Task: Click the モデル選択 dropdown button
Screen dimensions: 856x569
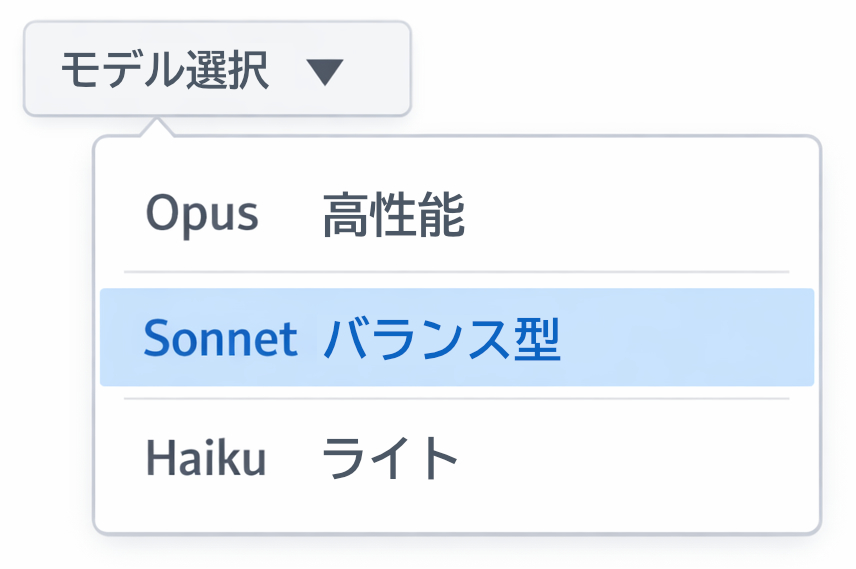Action: (216, 70)
